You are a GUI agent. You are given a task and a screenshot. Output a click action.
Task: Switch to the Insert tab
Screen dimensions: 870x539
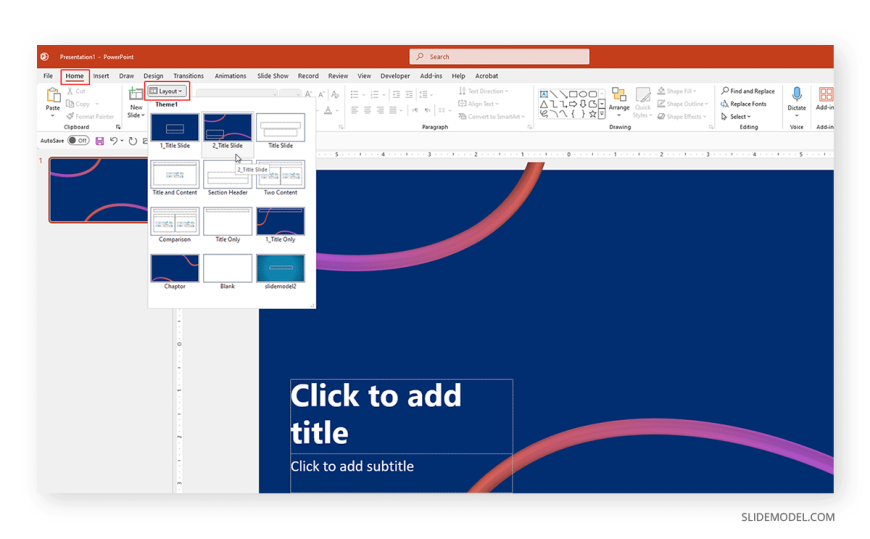(x=101, y=76)
